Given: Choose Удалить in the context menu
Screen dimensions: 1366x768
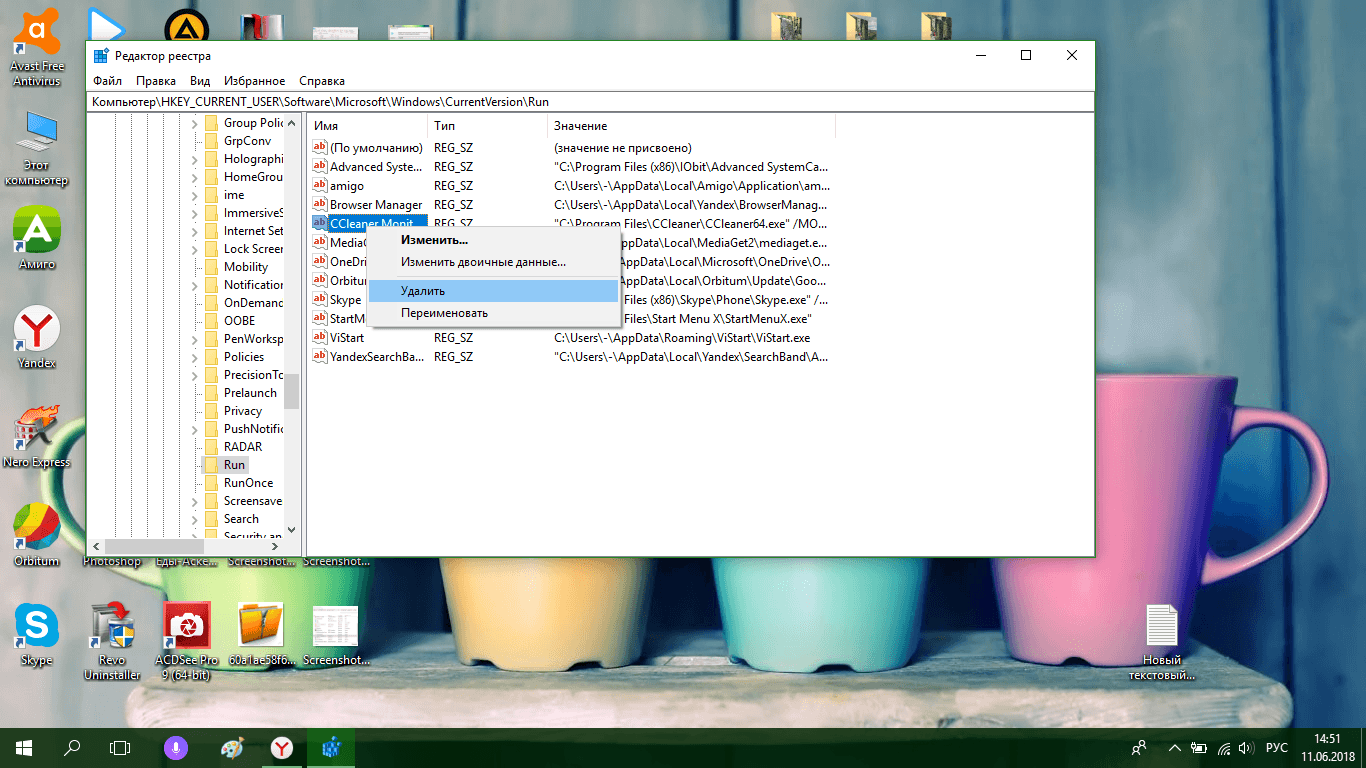Looking at the screenshot, I should 493,291.
